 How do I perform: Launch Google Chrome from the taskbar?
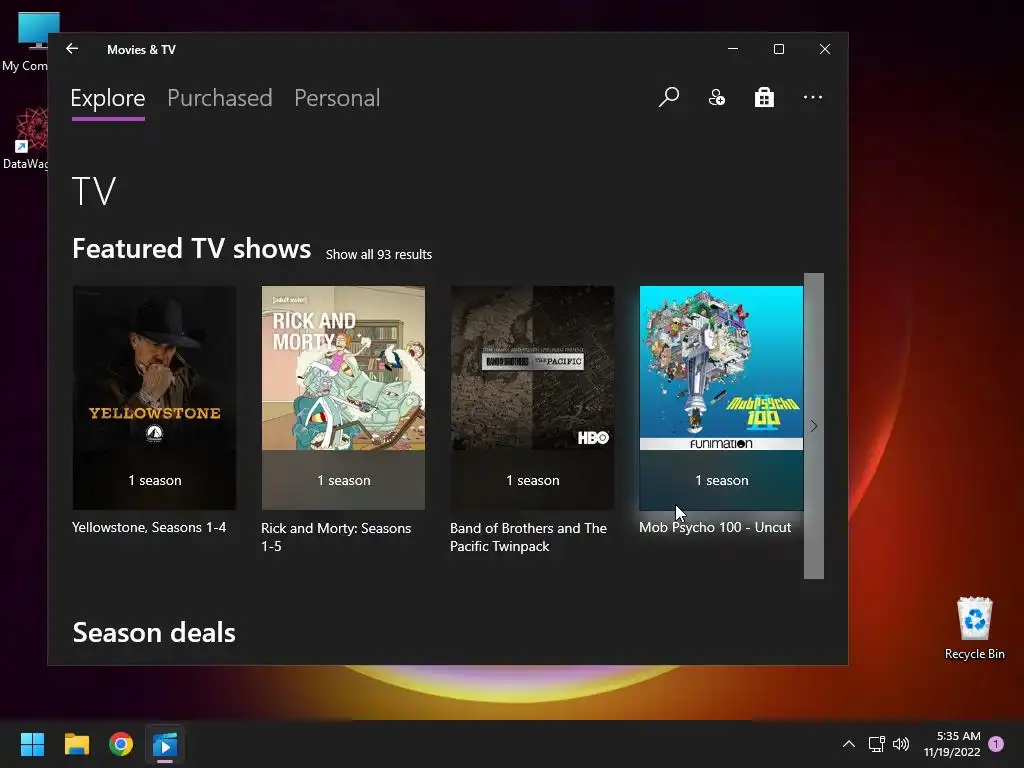(x=121, y=744)
